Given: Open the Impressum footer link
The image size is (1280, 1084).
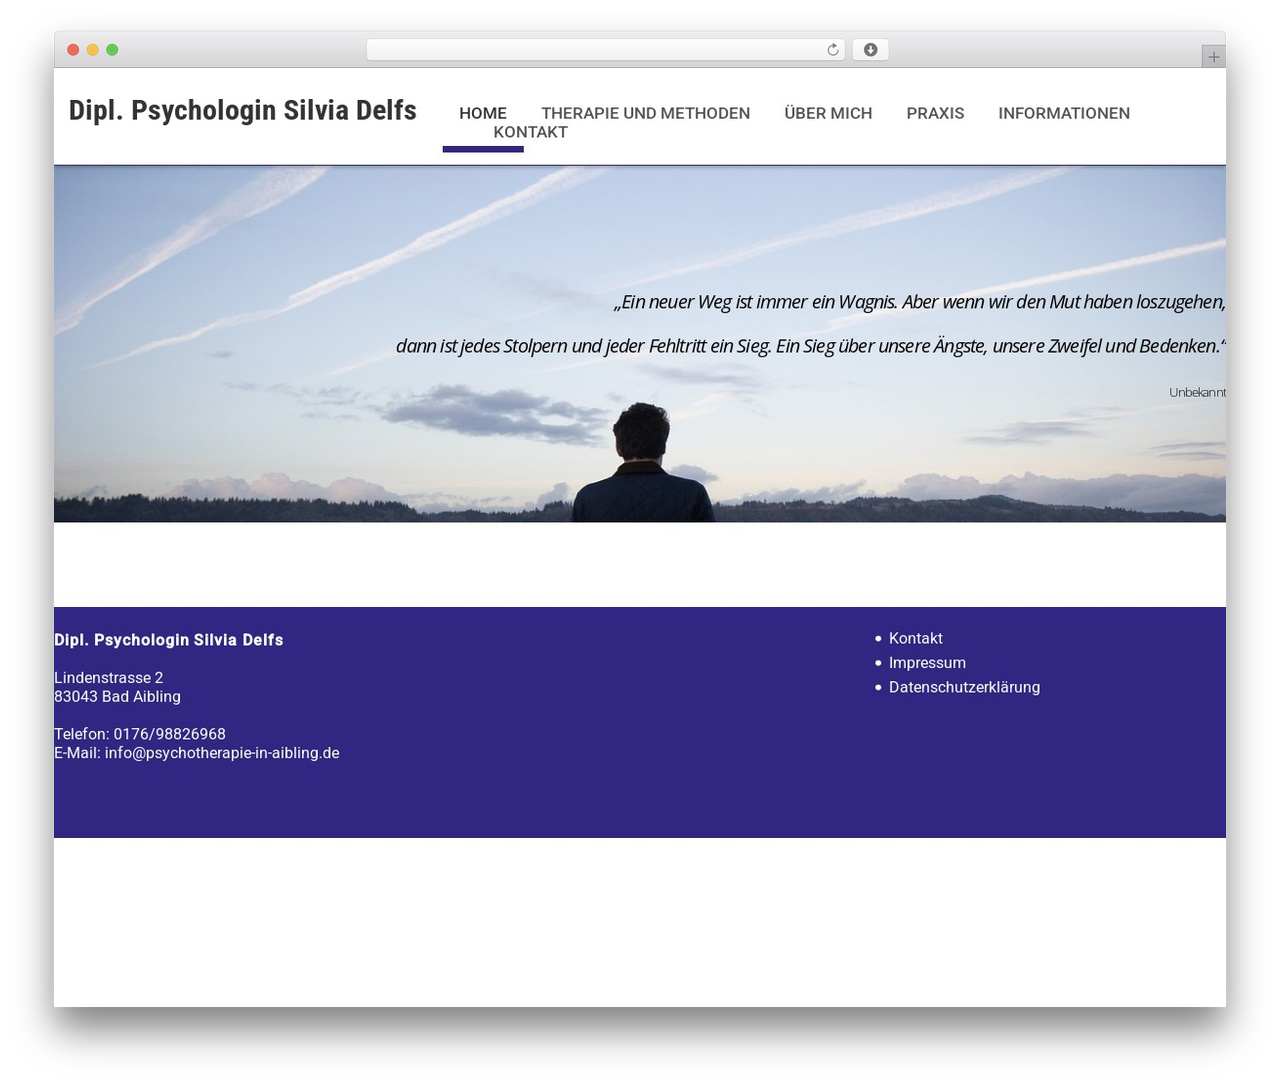Looking at the screenshot, I should pos(927,663).
